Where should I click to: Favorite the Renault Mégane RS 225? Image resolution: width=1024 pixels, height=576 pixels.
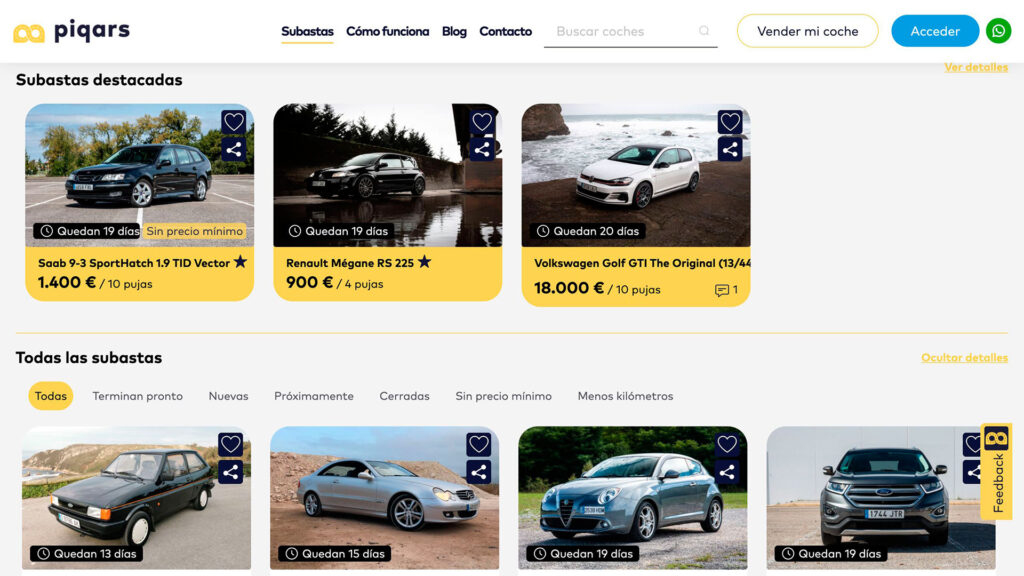tap(482, 121)
